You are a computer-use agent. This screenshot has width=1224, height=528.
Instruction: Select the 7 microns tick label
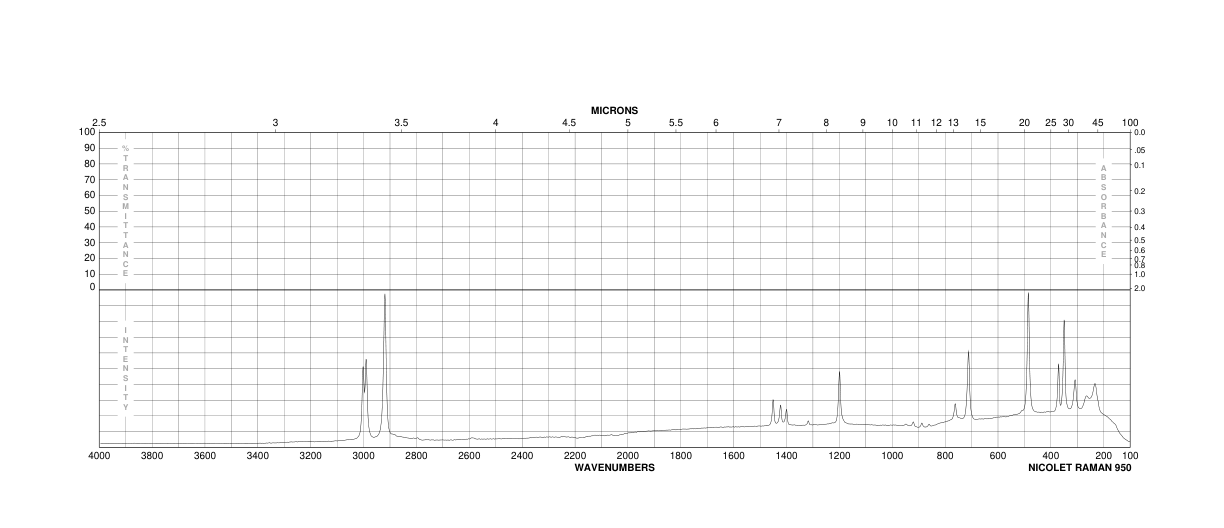click(x=779, y=122)
